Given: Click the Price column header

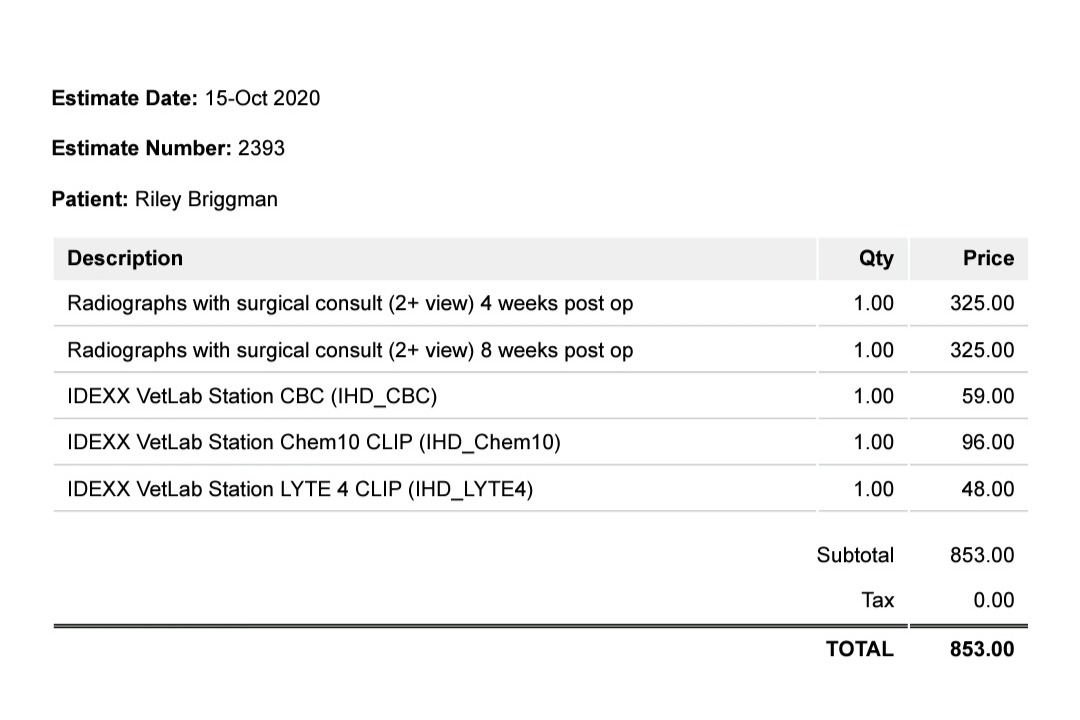Looking at the screenshot, I should tap(988, 258).
